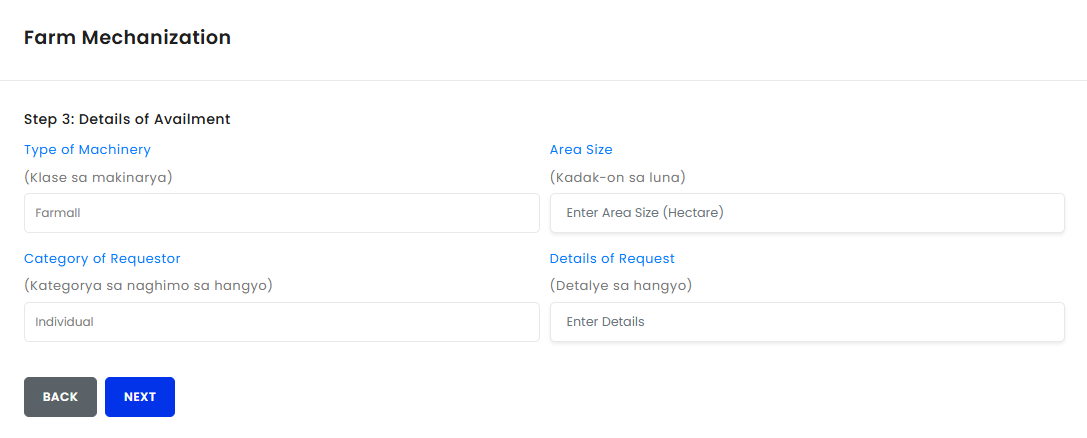Click the Type of Machinery label
The image size is (1087, 438).
tap(87, 150)
